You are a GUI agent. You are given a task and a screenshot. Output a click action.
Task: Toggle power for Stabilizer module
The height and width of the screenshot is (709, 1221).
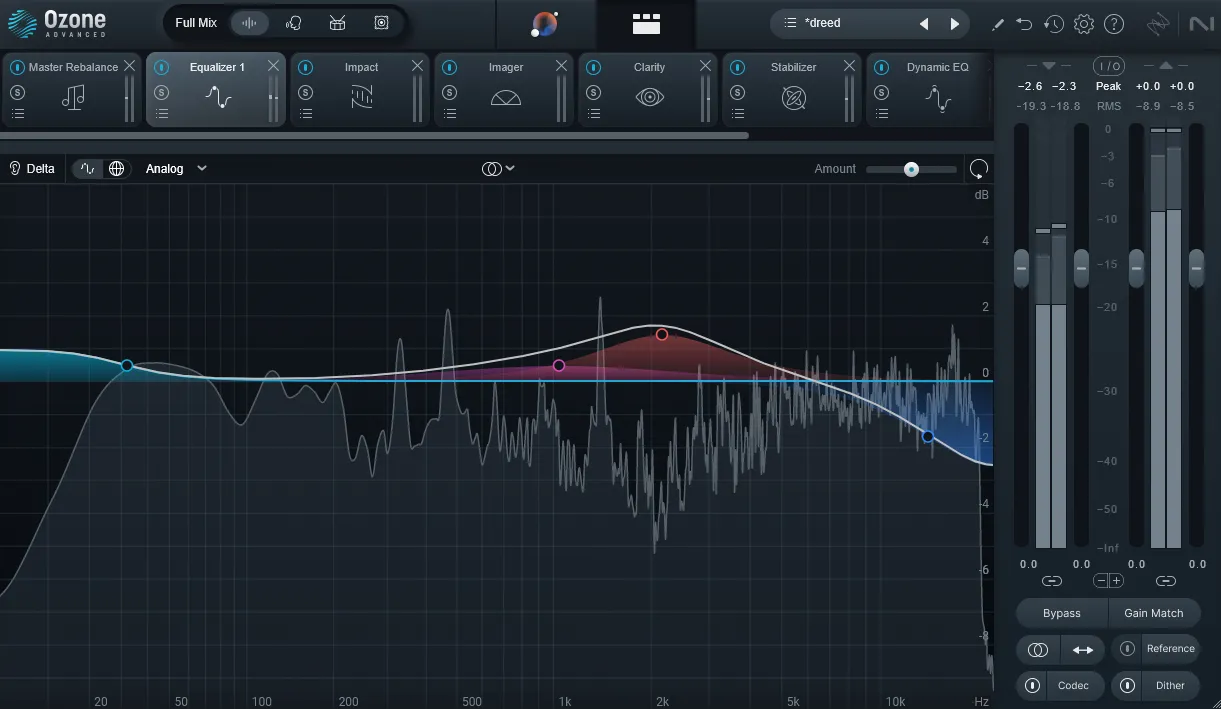(738, 67)
